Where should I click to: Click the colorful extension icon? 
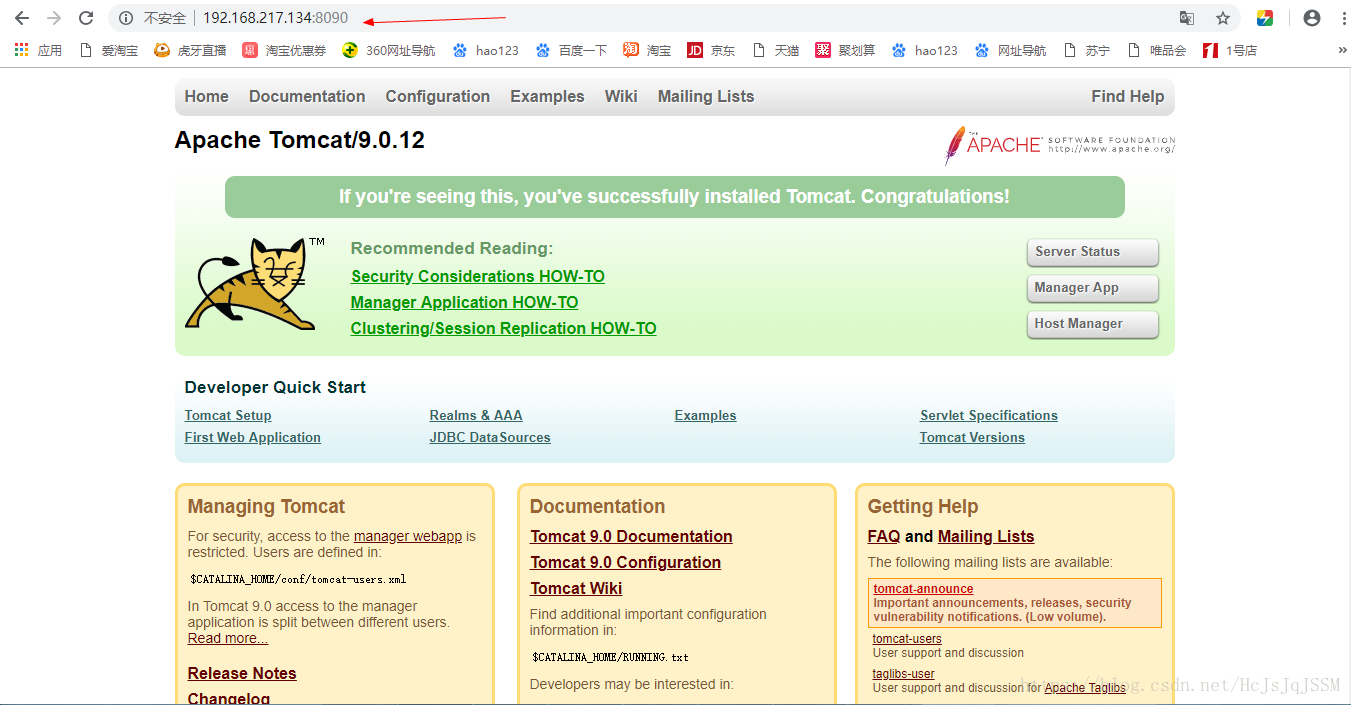point(1265,18)
